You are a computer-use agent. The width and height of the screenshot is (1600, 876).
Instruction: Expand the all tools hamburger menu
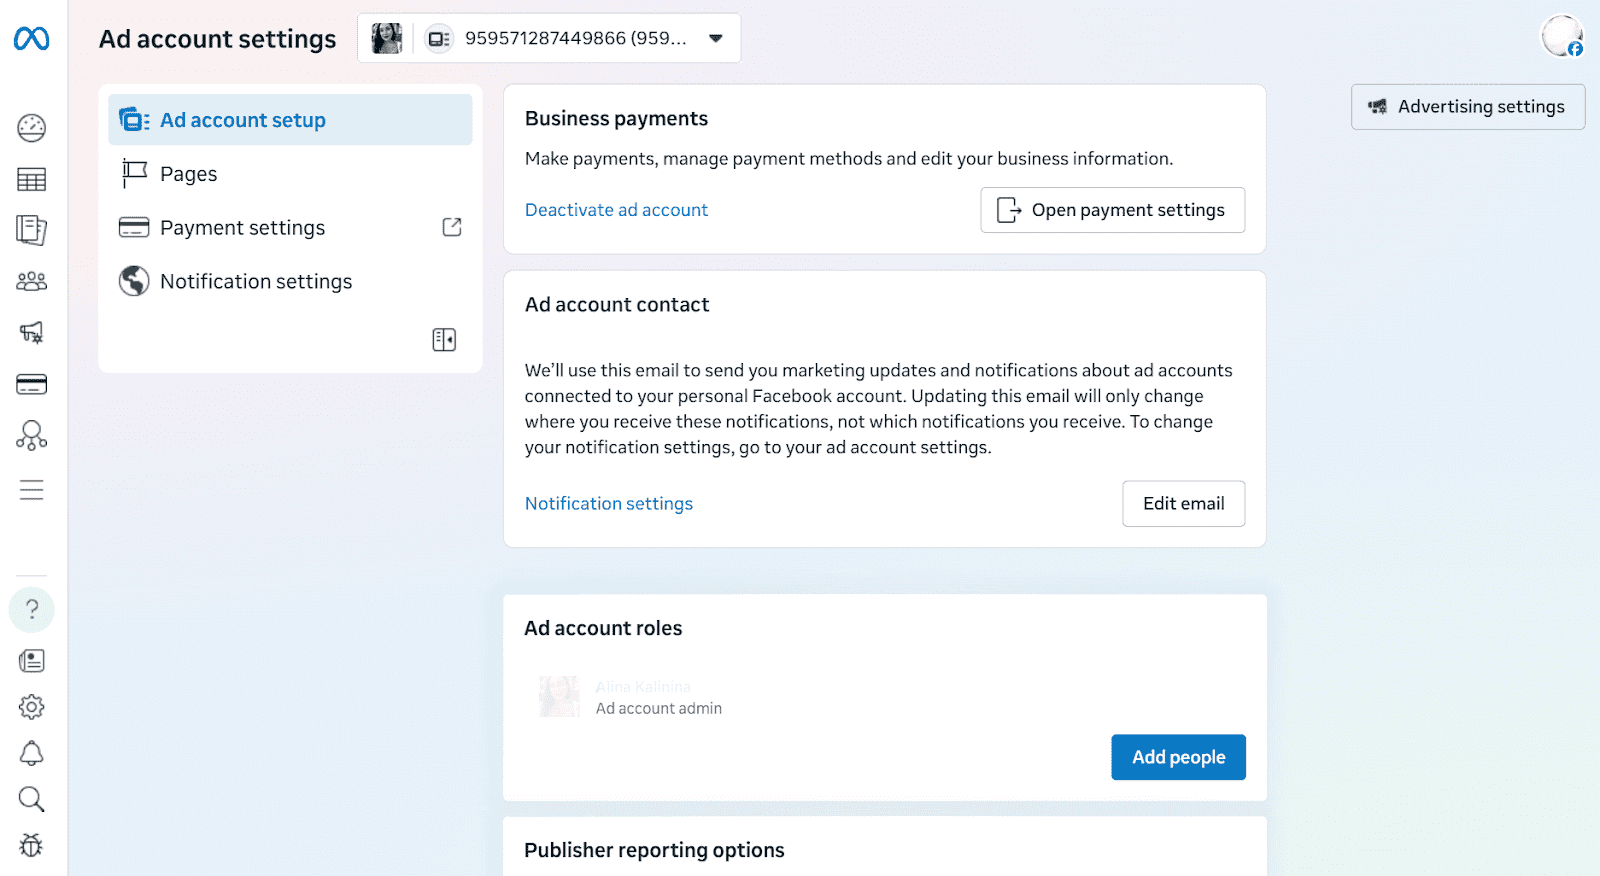tap(31, 490)
